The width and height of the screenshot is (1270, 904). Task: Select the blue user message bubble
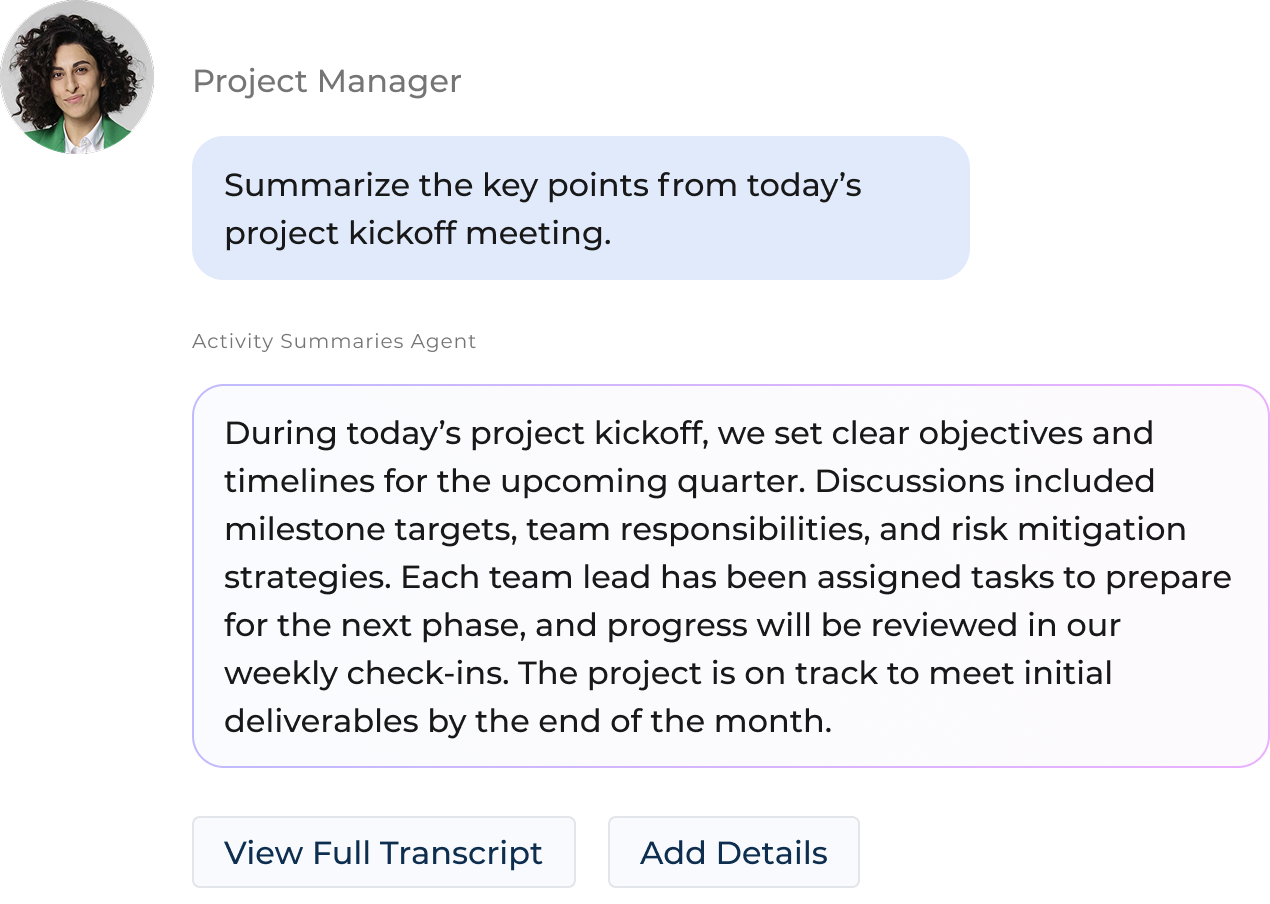coord(580,208)
